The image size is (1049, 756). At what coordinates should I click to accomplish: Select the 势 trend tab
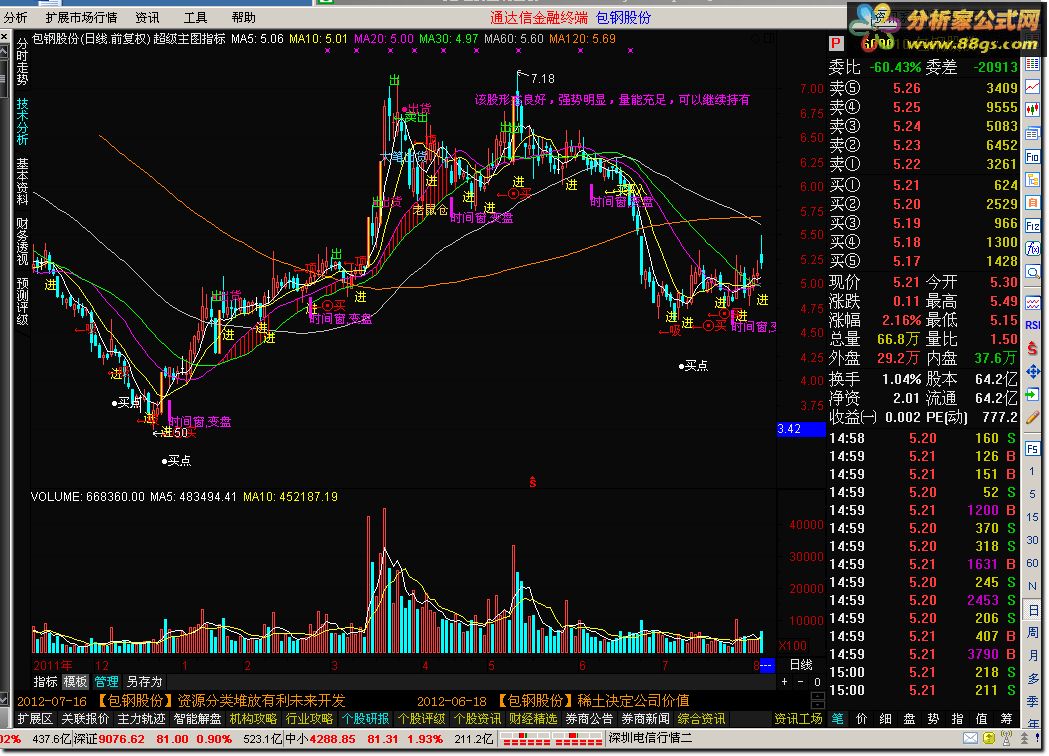pyautogui.click(x=933, y=719)
